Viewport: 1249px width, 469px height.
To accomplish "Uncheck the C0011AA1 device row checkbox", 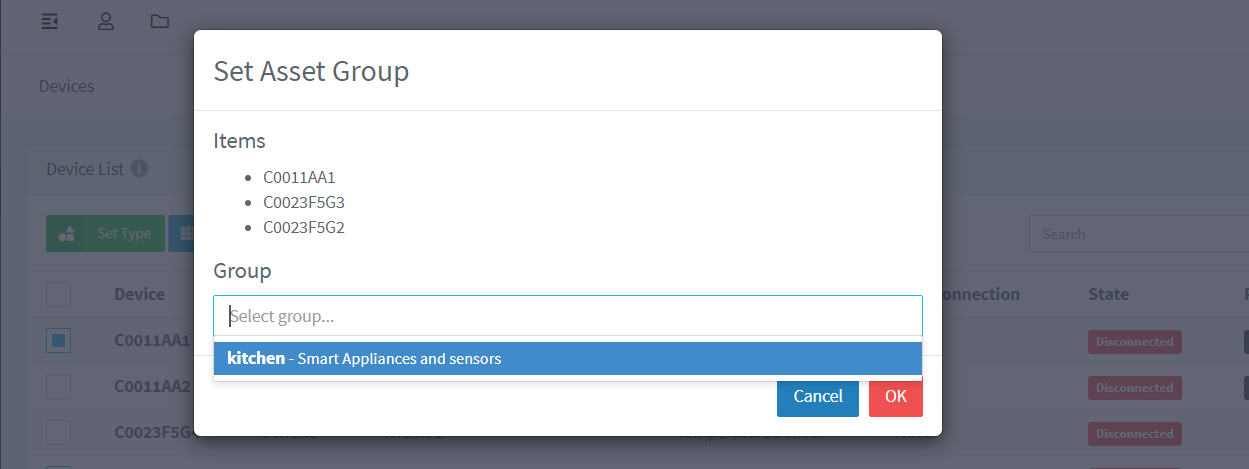I will coord(59,341).
